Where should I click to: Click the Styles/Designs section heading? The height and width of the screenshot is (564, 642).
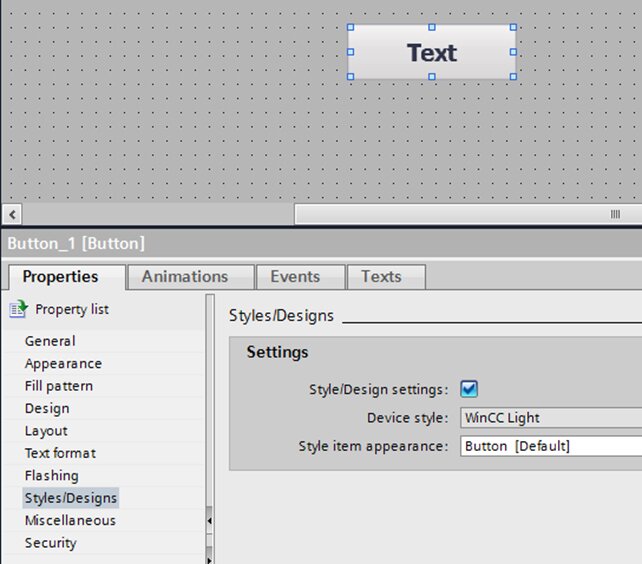coord(281,316)
